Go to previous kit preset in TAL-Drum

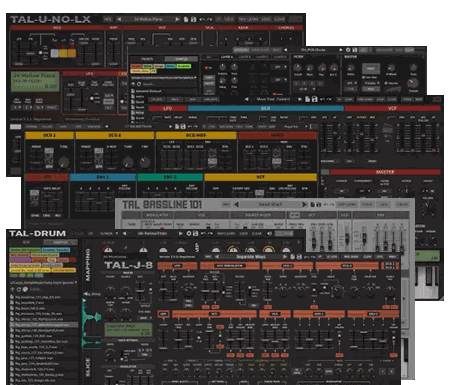pos(124,234)
